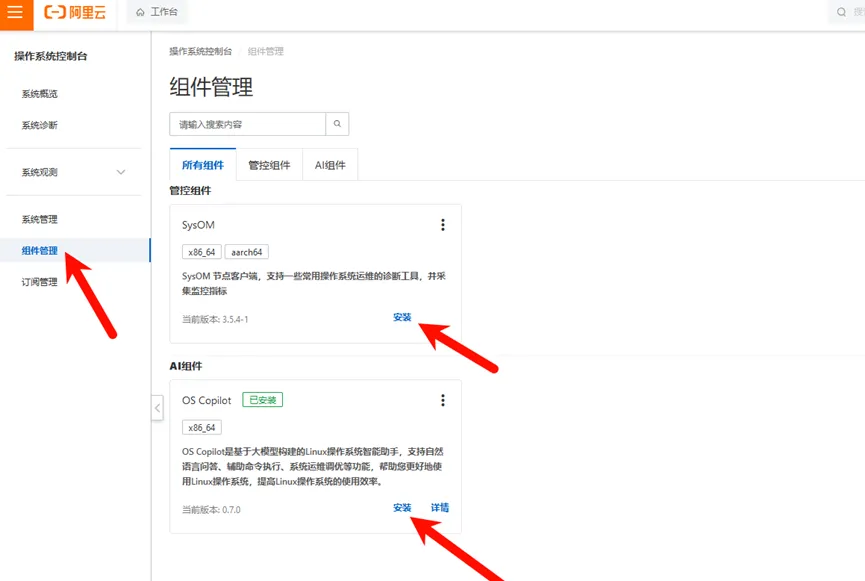Open OS Copilot card more-options menu
Screen dimensions: 865x581
tap(442, 400)
